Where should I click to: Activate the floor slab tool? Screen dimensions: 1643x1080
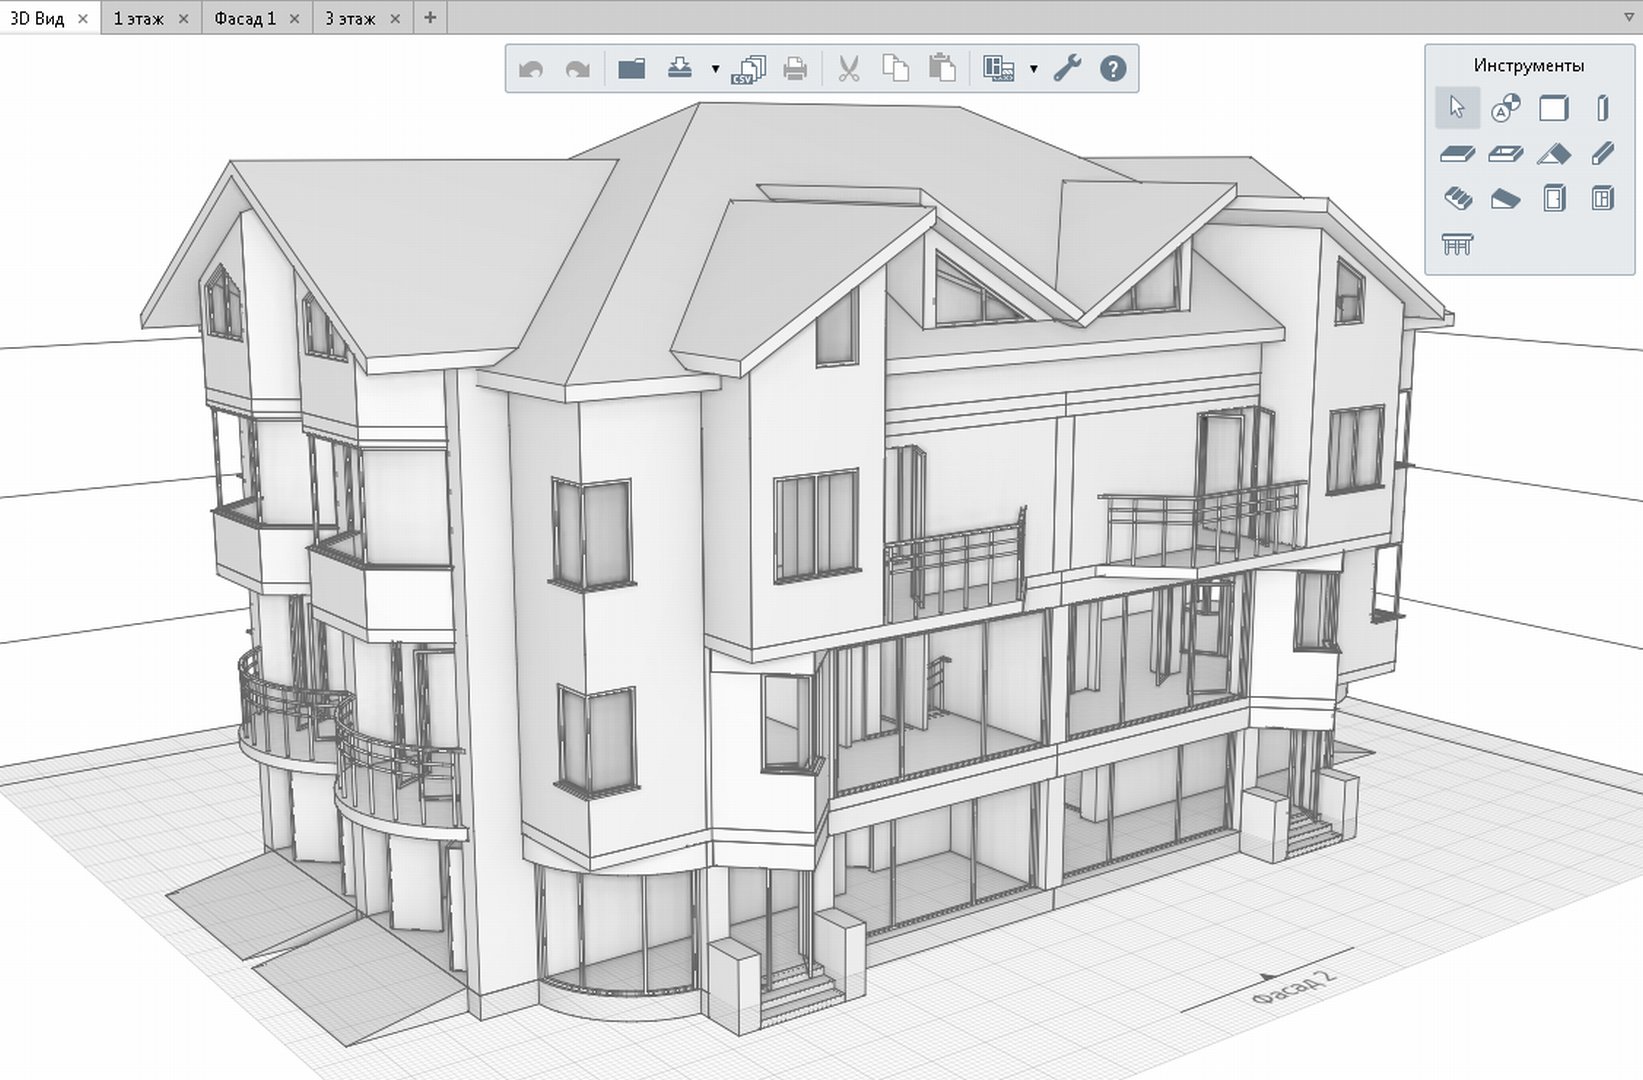pyautogui.click(x=1457, y=154)
